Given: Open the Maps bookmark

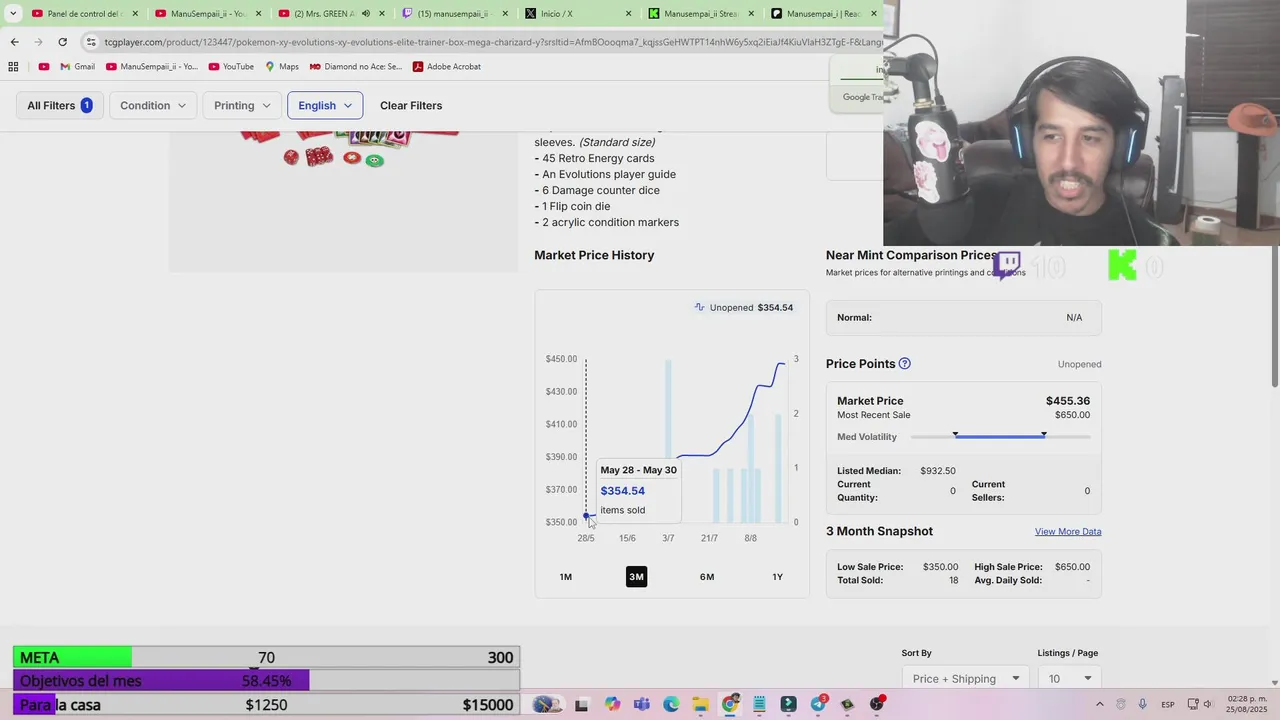Looking at the screenshot, I should (281, 67).
